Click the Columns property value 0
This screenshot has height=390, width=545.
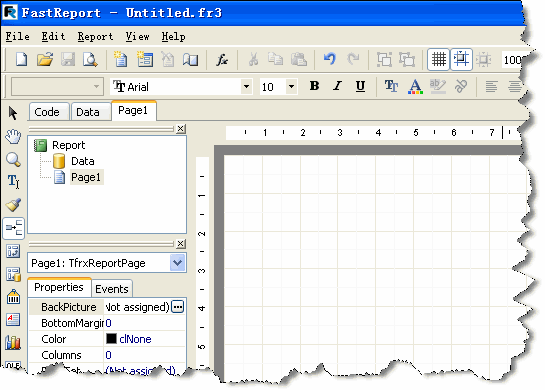point(108,355)
